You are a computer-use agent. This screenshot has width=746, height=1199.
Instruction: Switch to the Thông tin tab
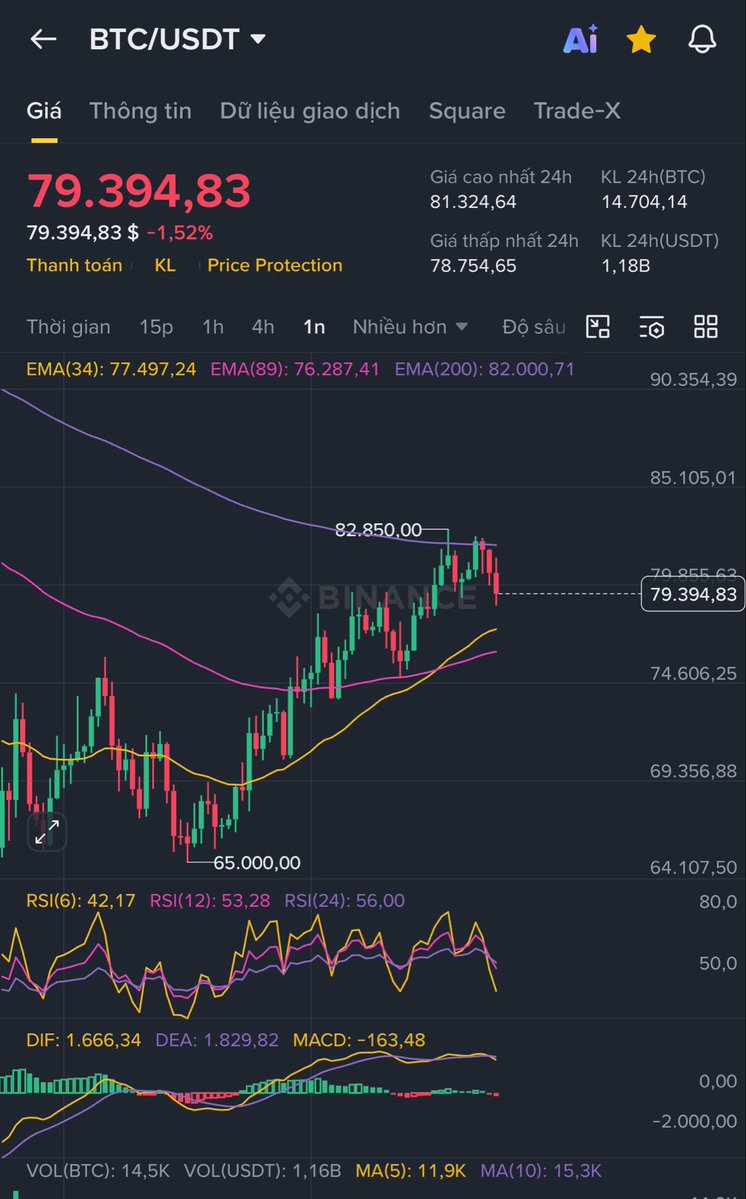[140, 111]
